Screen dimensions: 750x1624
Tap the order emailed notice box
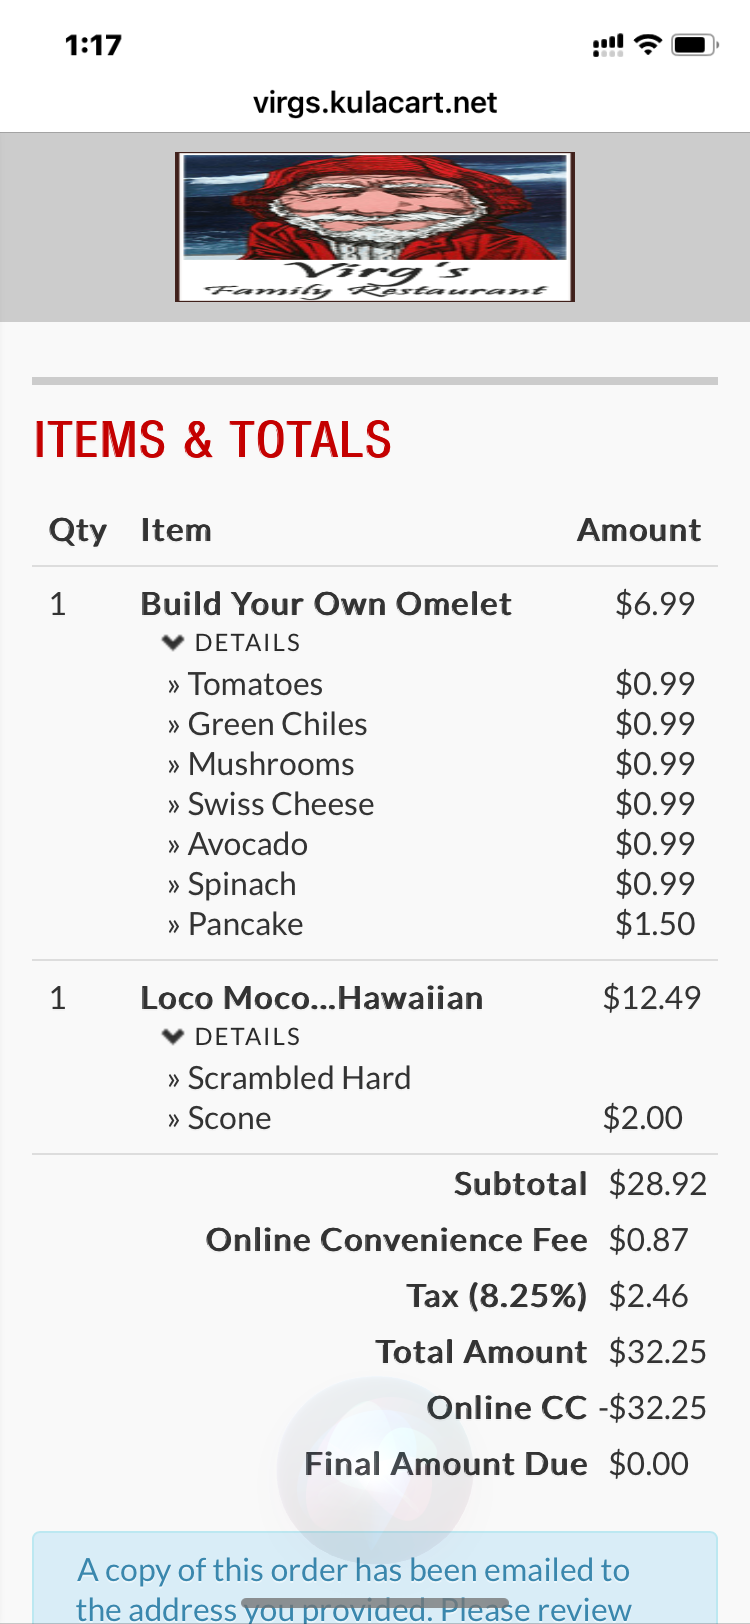tap(375, 1585)
